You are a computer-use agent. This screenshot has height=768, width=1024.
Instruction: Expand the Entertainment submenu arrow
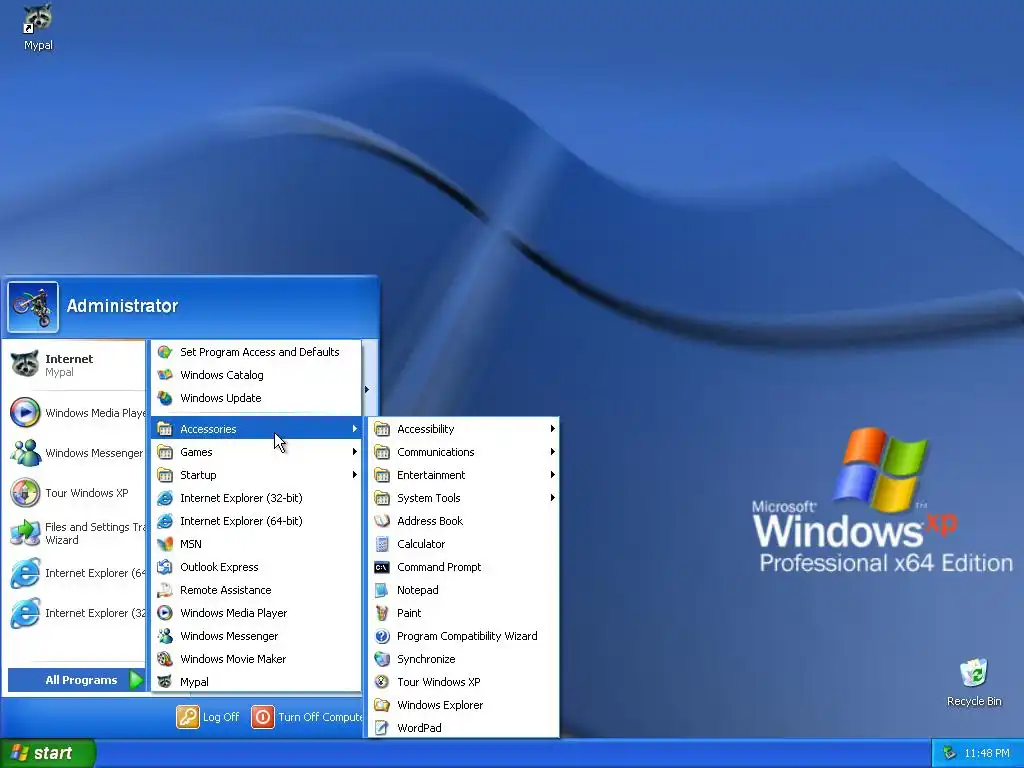pos(552,475)
